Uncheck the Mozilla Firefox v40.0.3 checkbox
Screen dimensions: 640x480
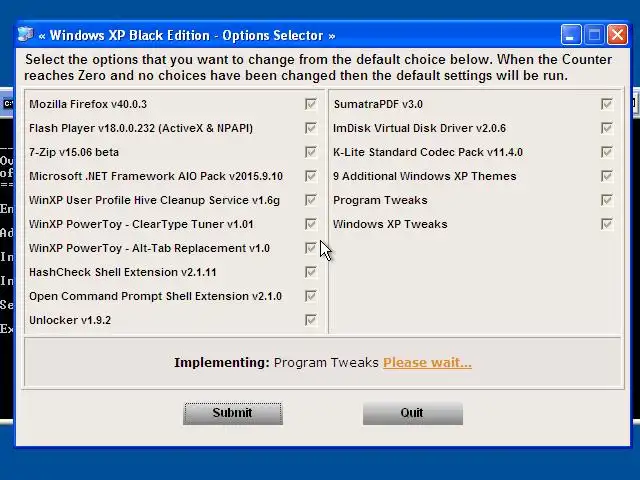tap(311, 104)
